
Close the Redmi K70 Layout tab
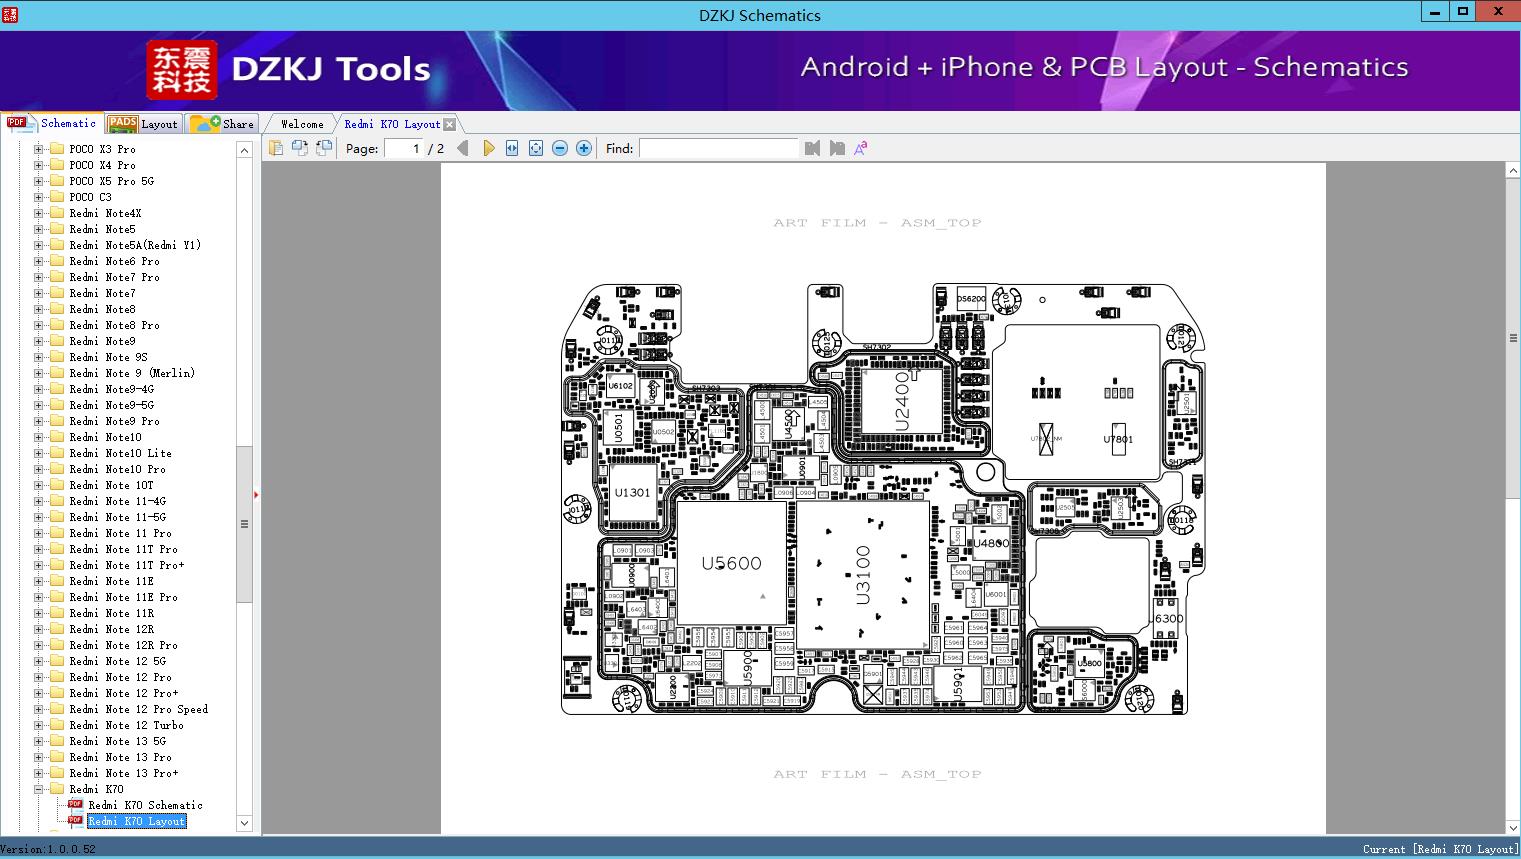(x=450, y=124)
